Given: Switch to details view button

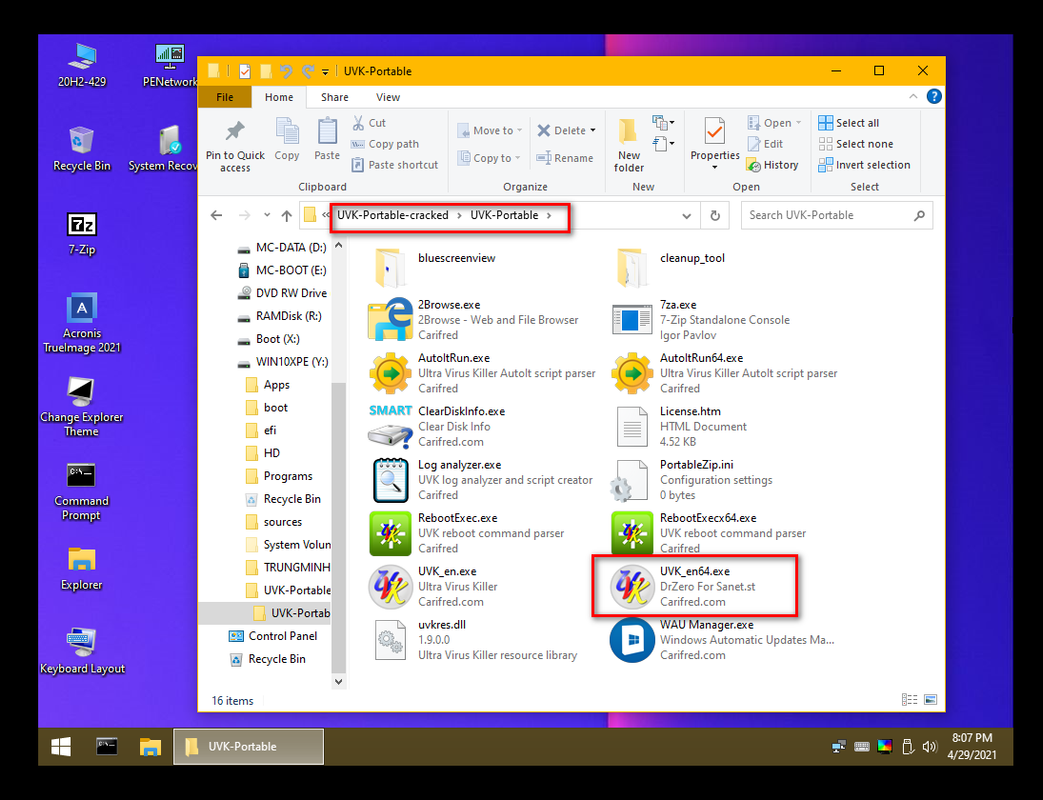Looking at the screenshot, I should [909, 700].
